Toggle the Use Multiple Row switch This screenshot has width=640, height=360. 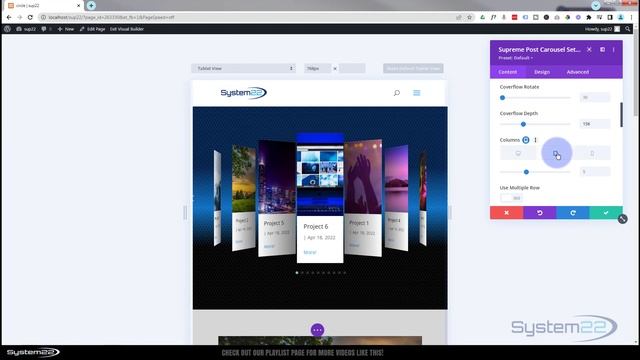coord(511,198)
